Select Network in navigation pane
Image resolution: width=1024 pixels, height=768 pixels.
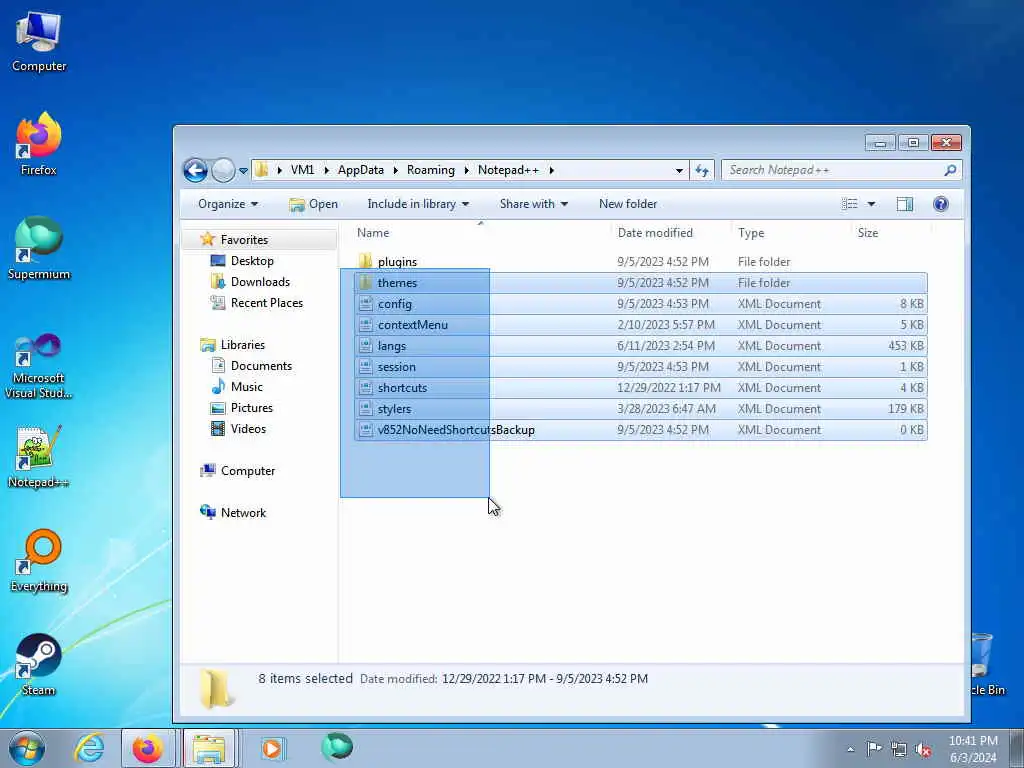(x=243, y=513)
